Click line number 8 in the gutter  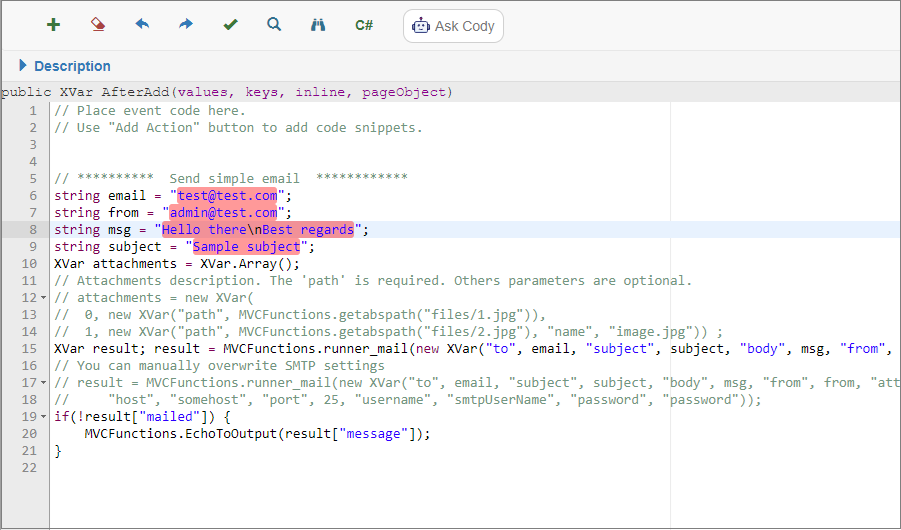[32, 230]
